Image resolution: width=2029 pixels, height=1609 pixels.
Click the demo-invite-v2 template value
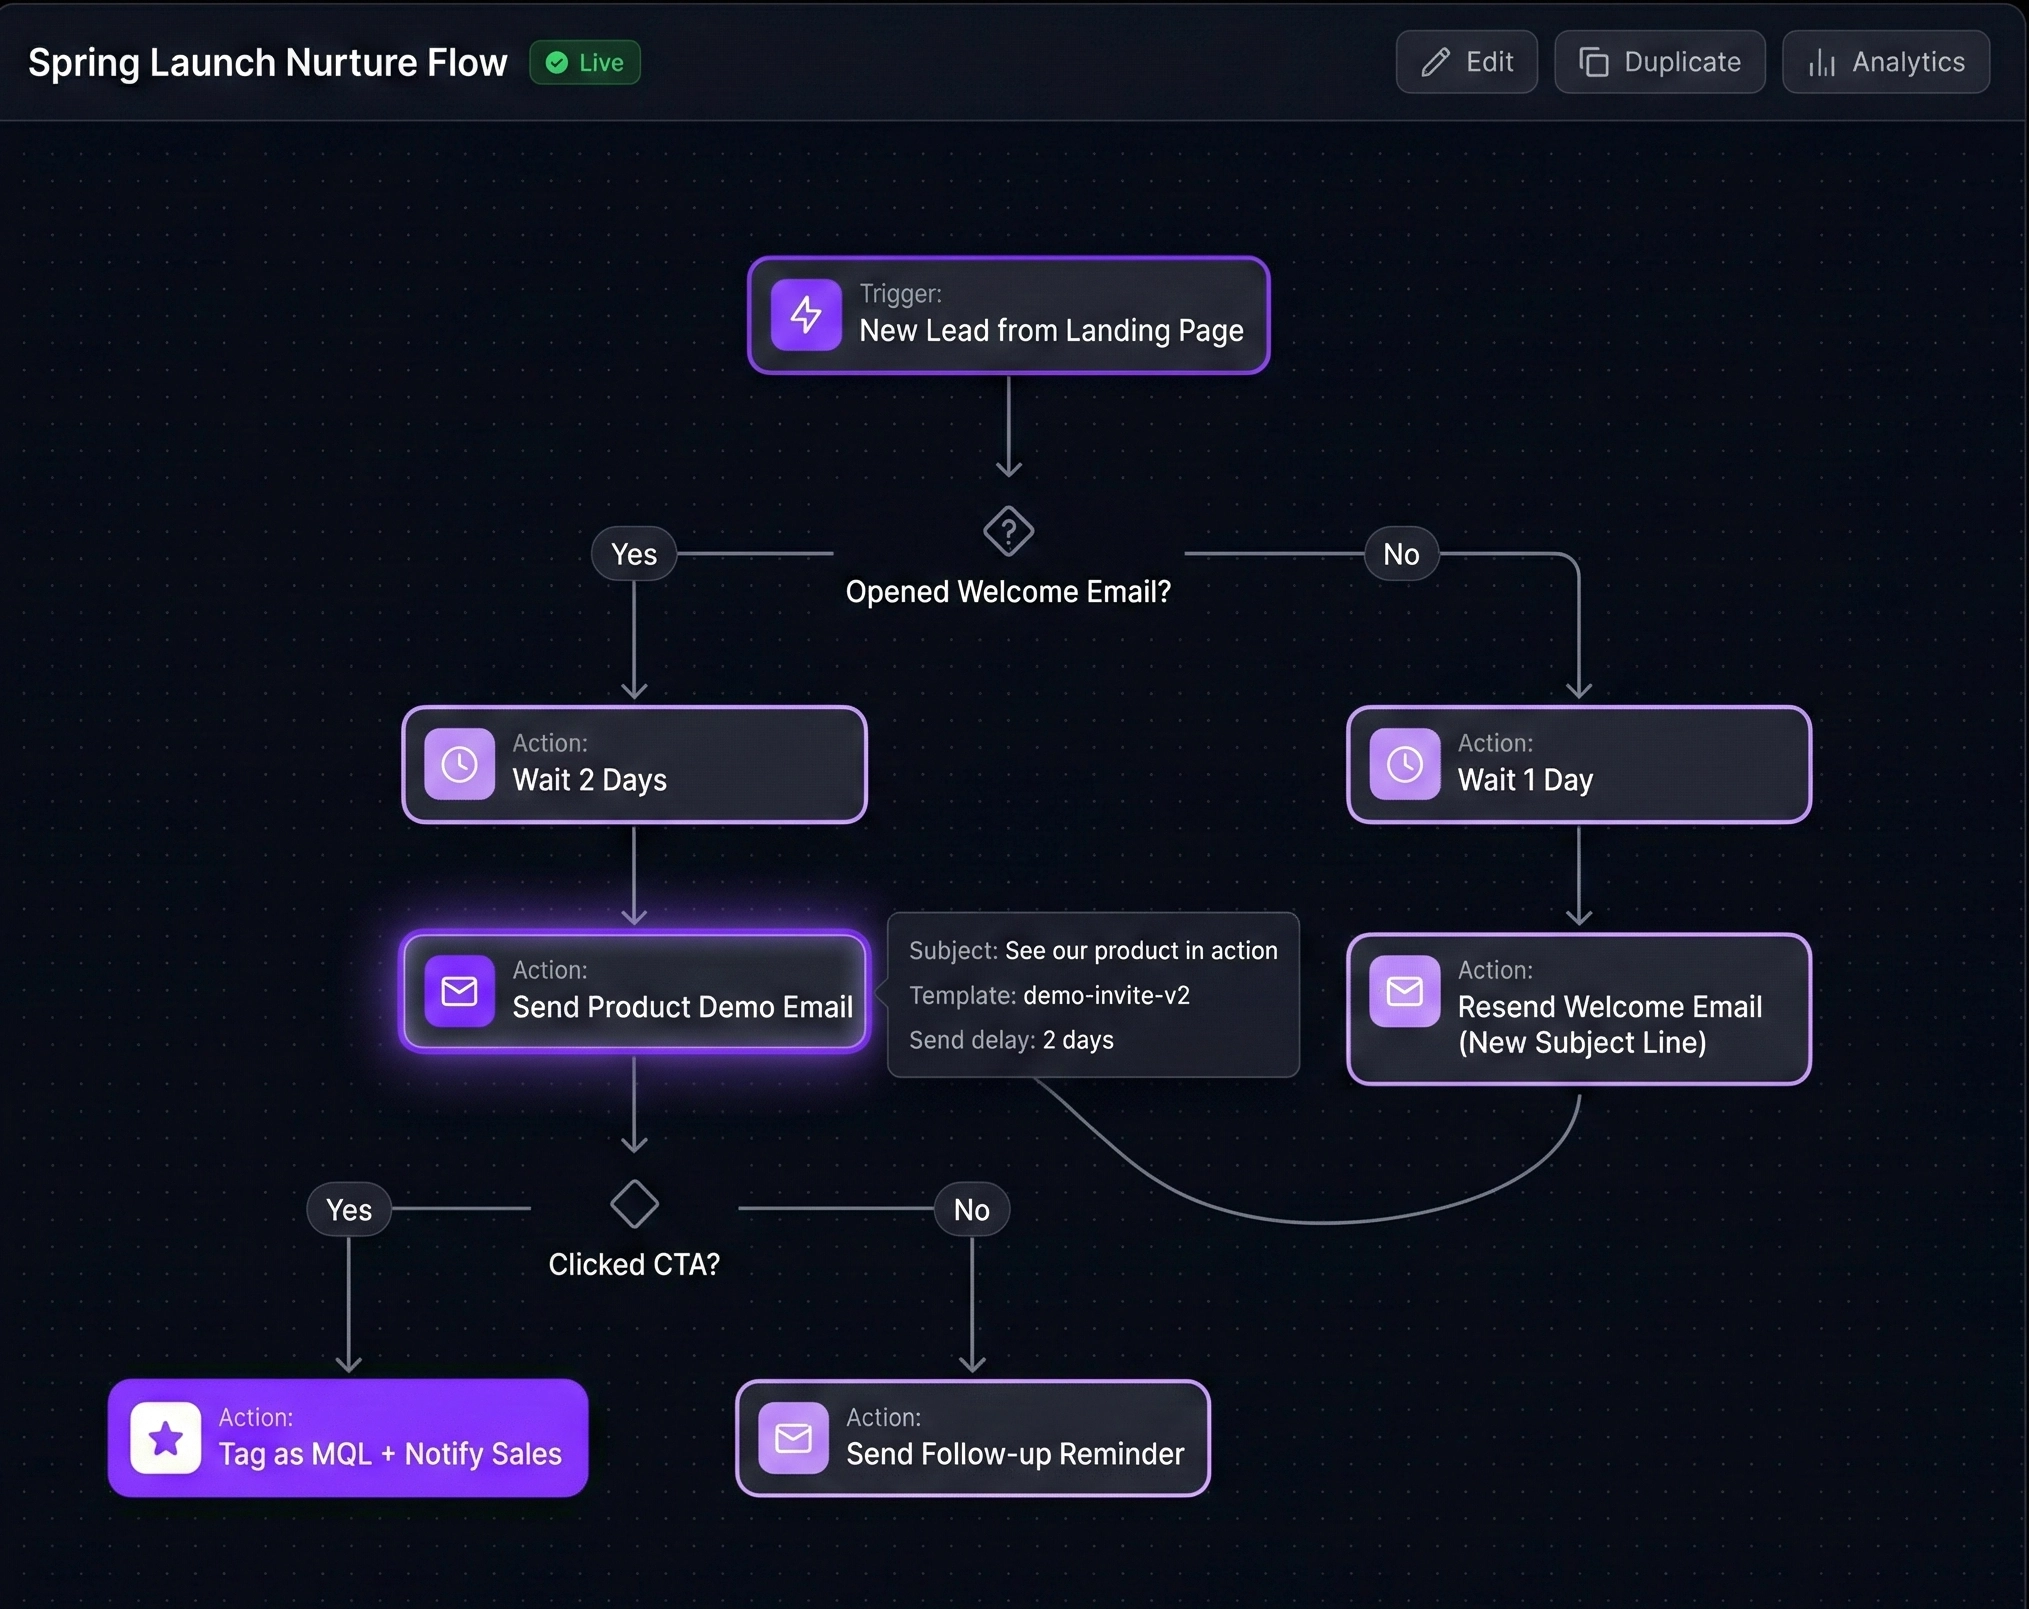click(1106, 996)
